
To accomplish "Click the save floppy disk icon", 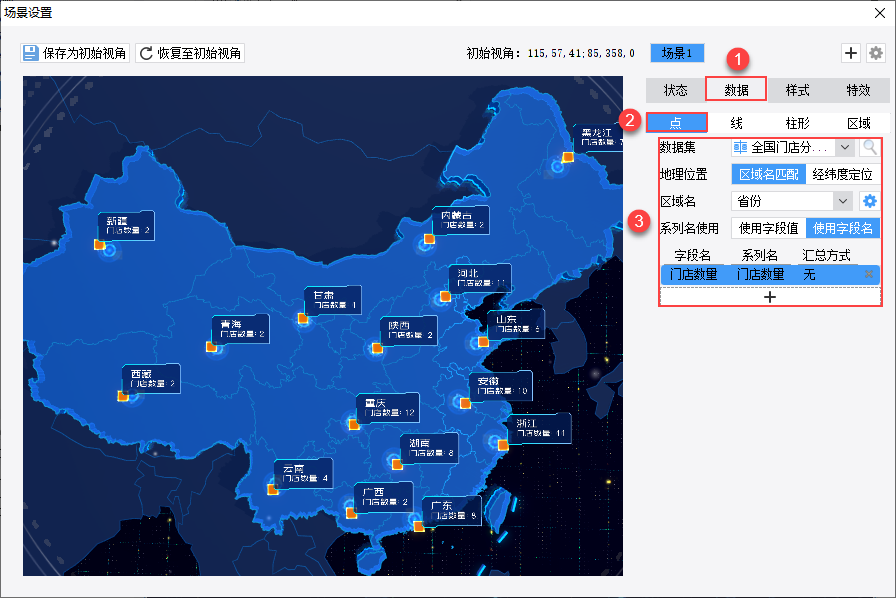I will [x=30, y=53].
